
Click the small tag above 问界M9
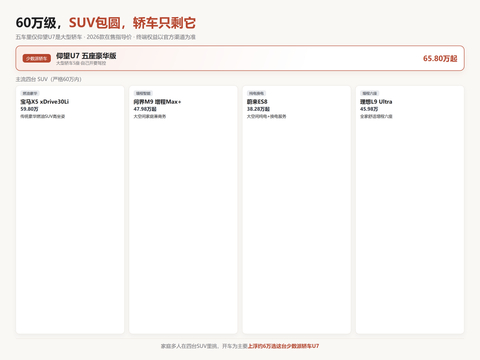(x=143, y=93)
